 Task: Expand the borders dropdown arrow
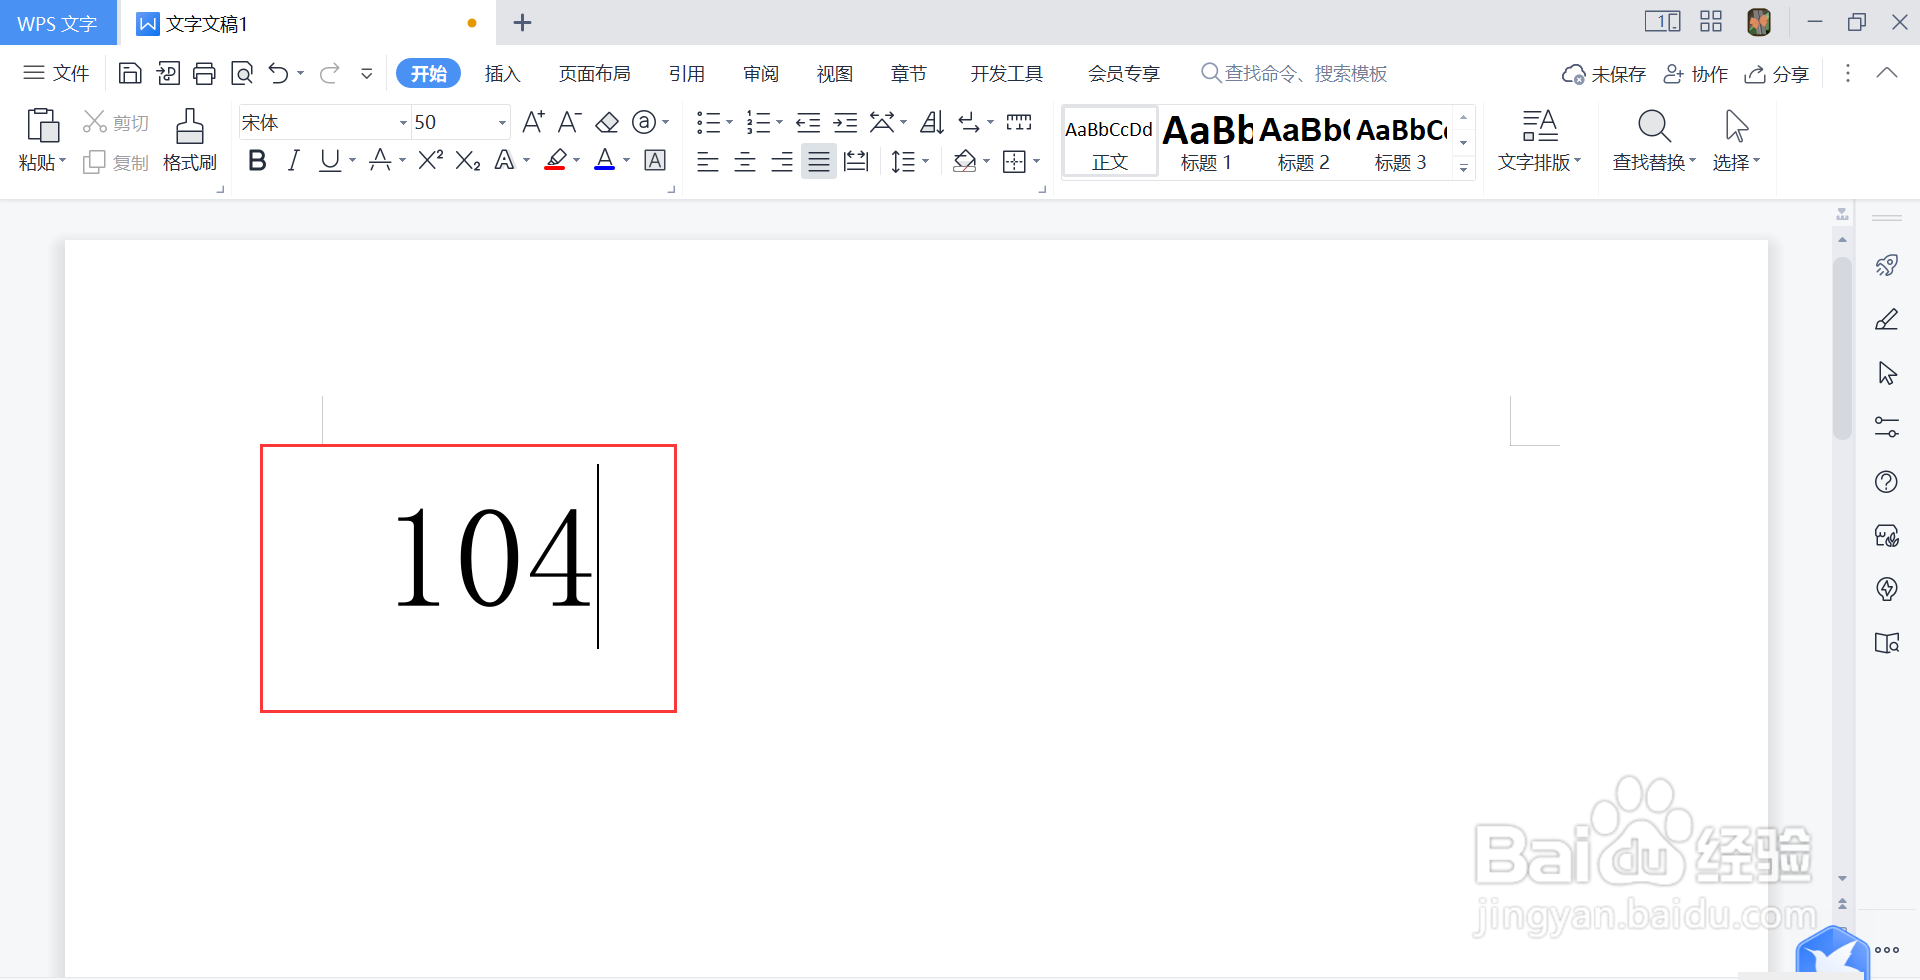click(1037, 161)
